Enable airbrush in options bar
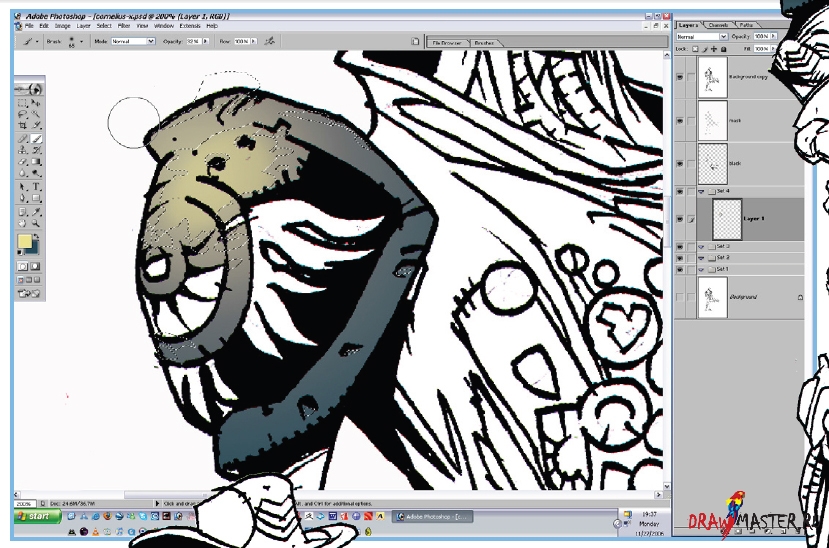829x548 pixels. (270, 41)
